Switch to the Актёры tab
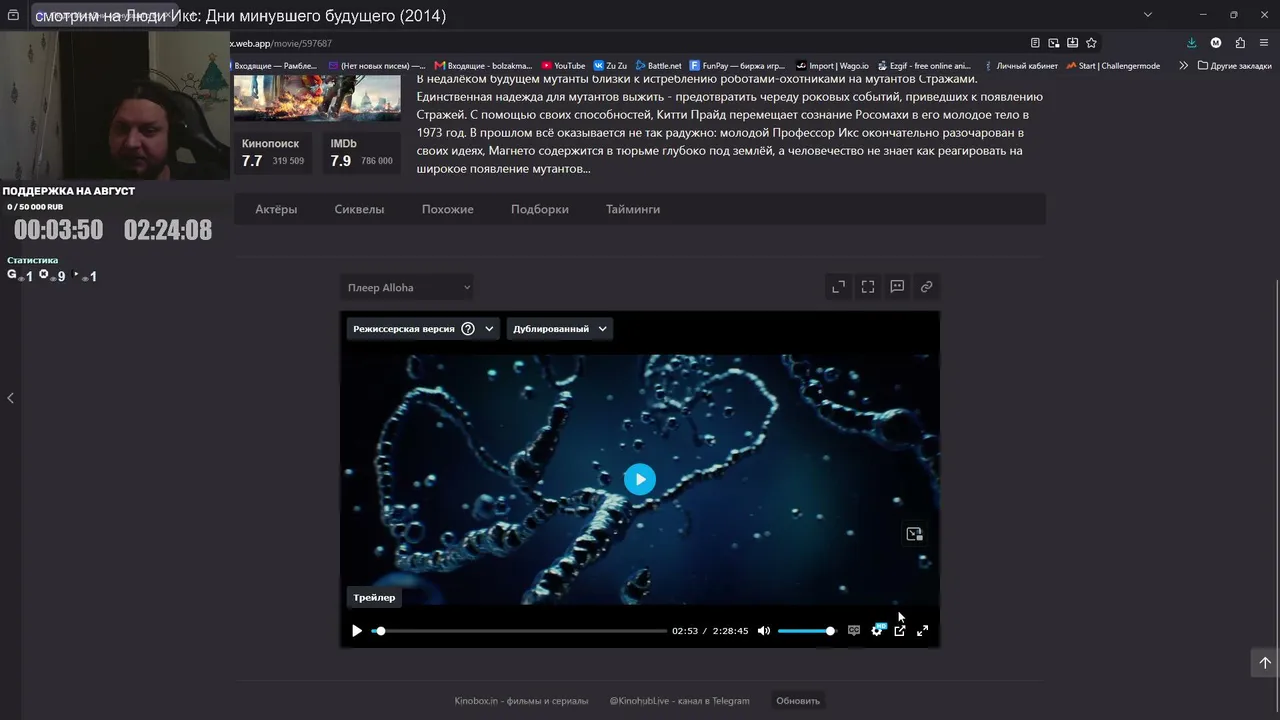Image resolution: width=1280 pixels, height=720 pixels. (x=276, y=209)
